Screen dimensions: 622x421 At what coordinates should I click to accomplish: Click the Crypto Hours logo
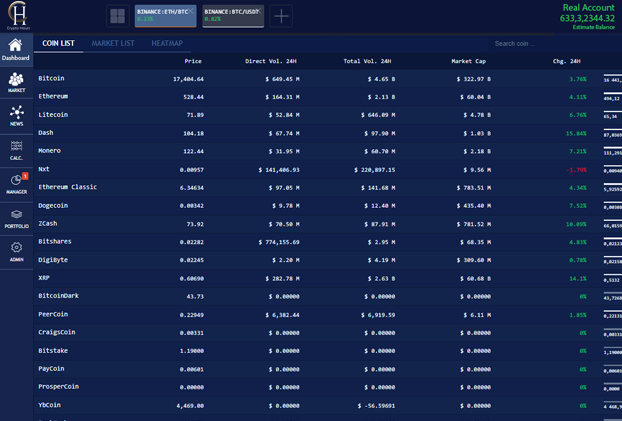pos(16,14)
